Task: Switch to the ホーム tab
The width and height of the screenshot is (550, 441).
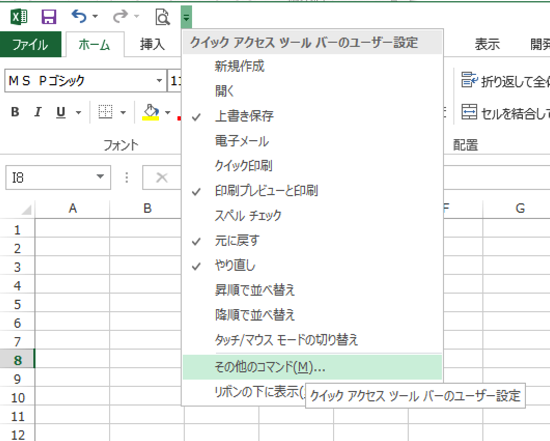Action: pyautogui.click(x=94, y=45)
